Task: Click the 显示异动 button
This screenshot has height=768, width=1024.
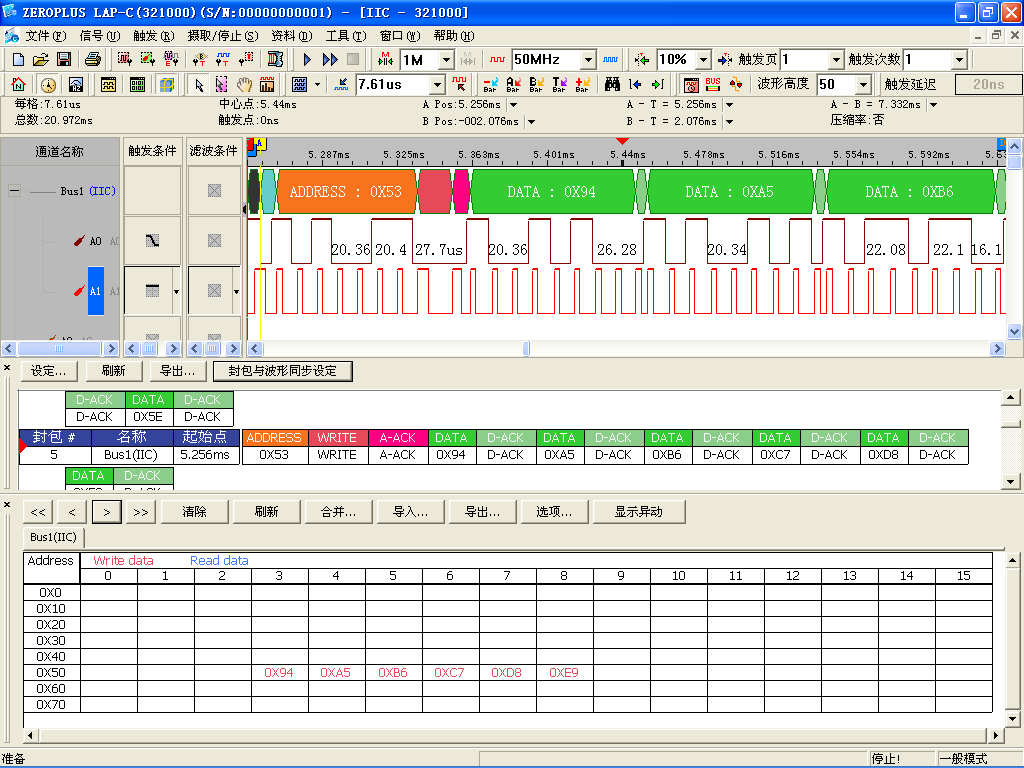Action: (x=641, y=512)
